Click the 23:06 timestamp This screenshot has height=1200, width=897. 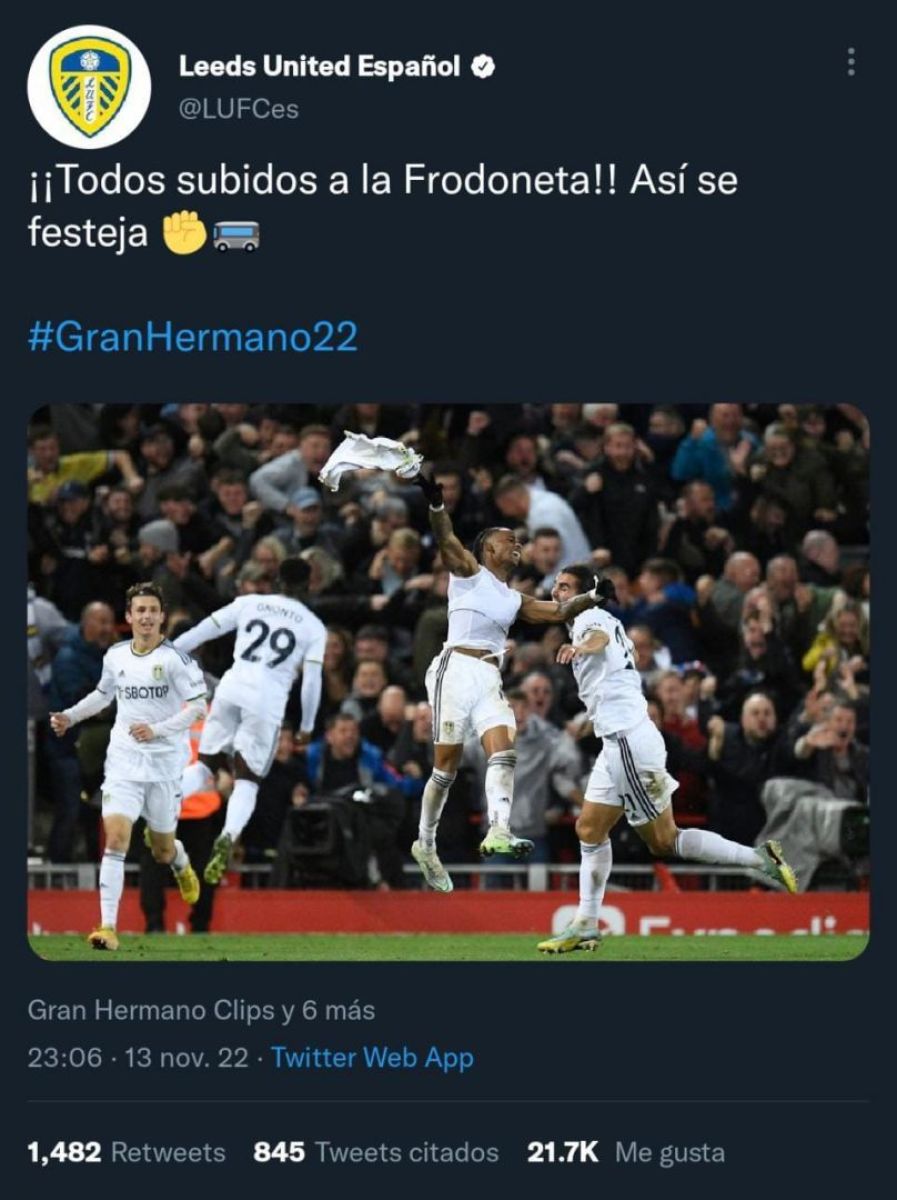click(x=64, y=1057)
